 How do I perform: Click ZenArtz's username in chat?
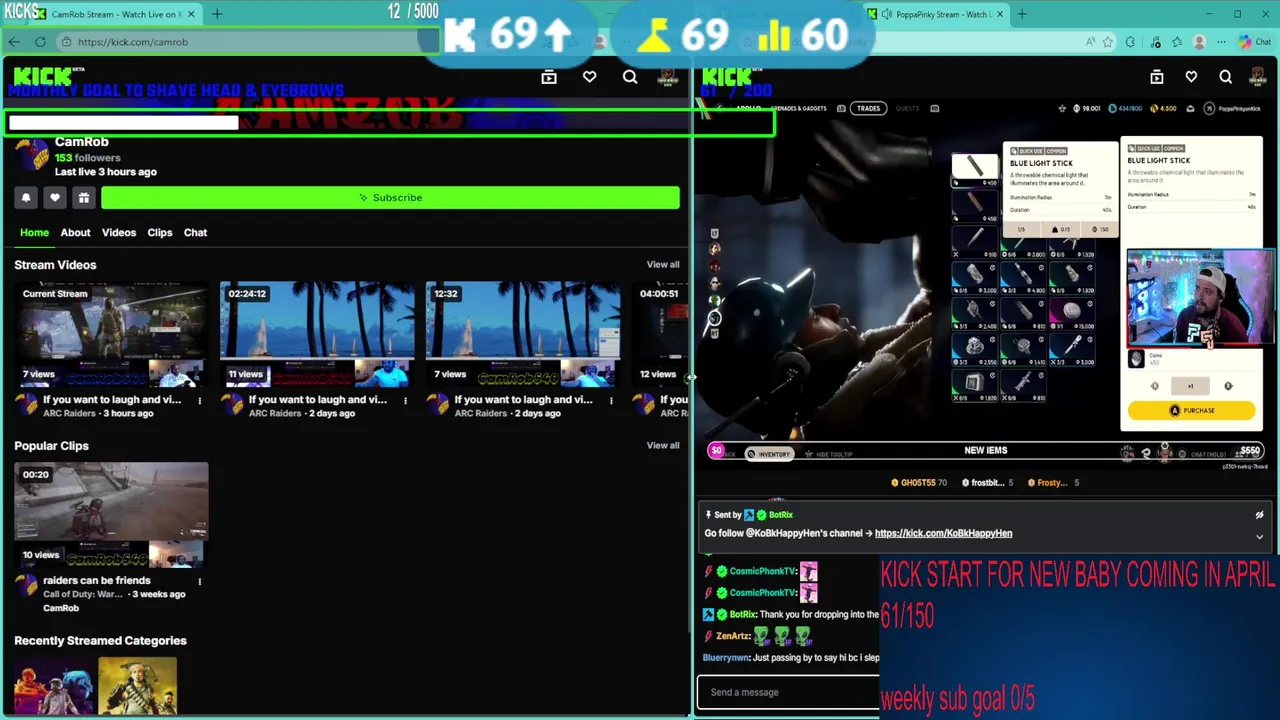733,636
